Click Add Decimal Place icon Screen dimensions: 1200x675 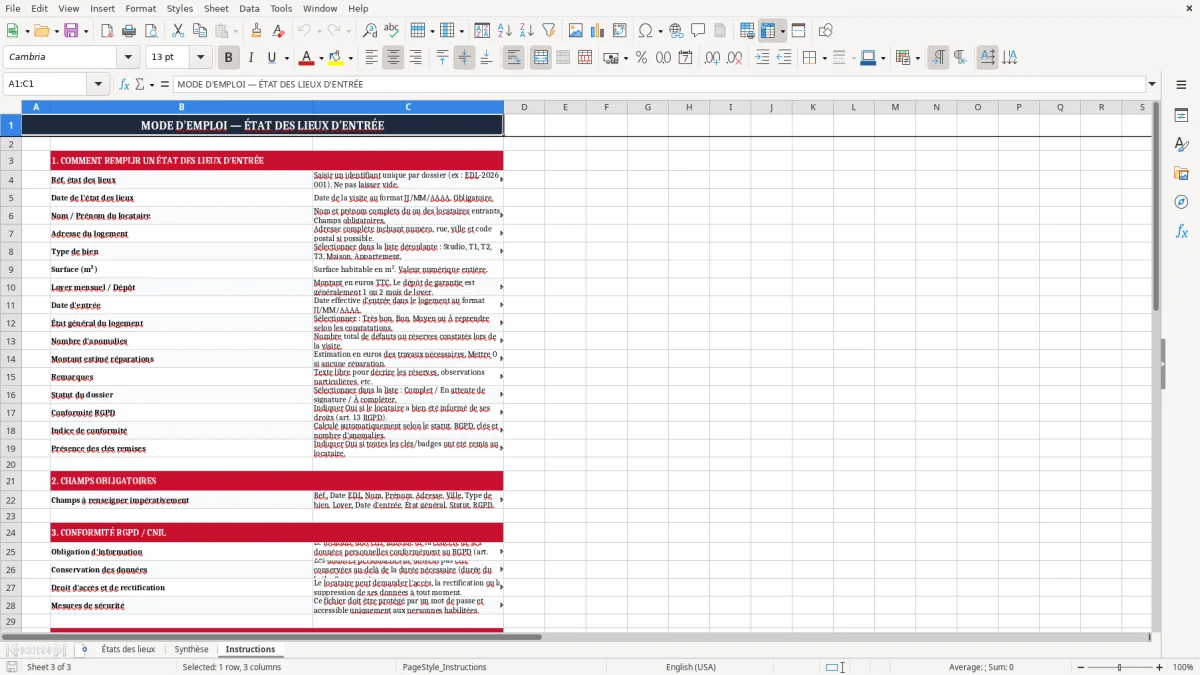pos(712,58)
